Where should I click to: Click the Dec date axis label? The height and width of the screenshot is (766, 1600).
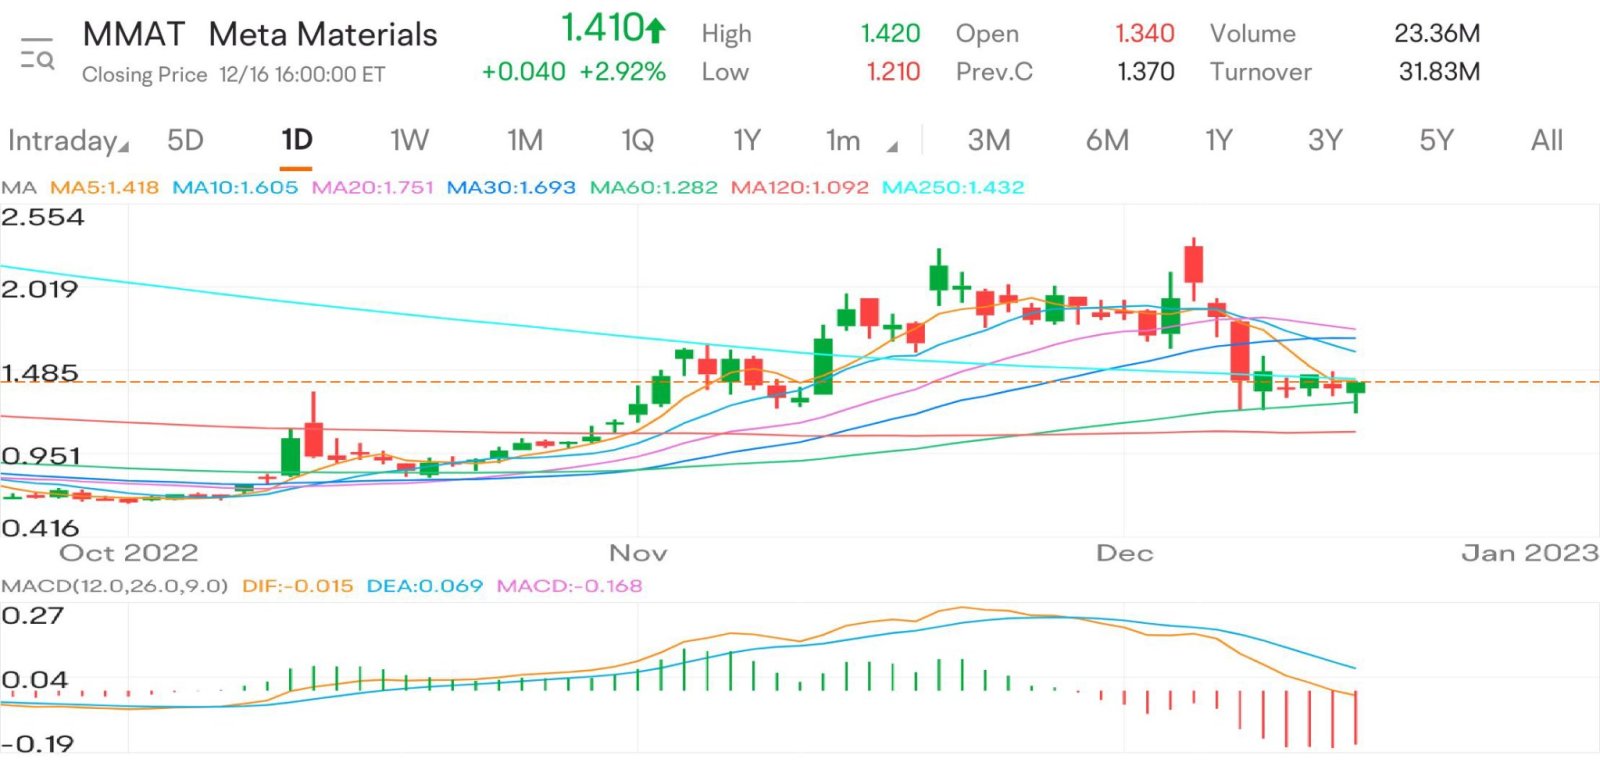tap(1124, 553)
